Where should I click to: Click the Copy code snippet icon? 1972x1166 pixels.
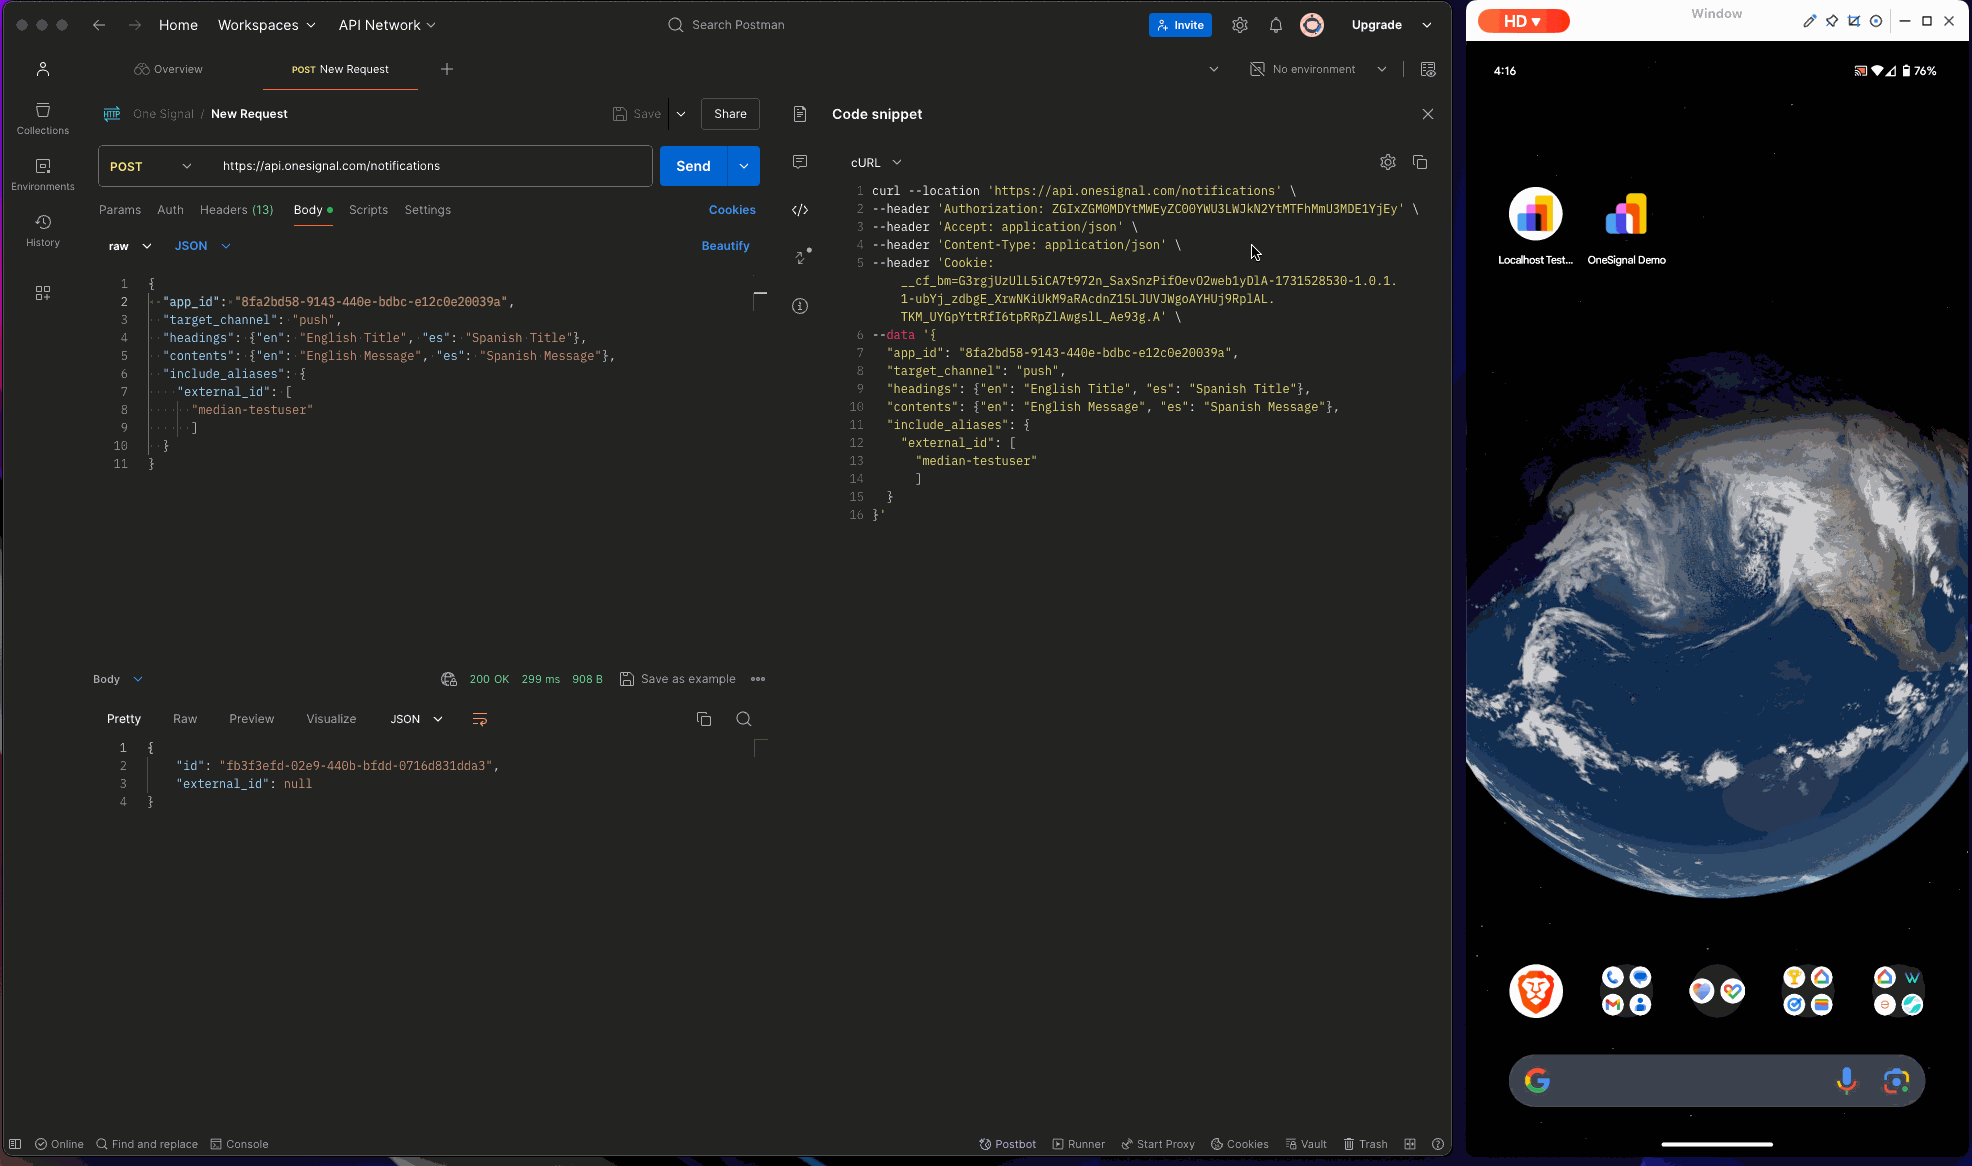pyautogui.click(x=1420, y=162)
